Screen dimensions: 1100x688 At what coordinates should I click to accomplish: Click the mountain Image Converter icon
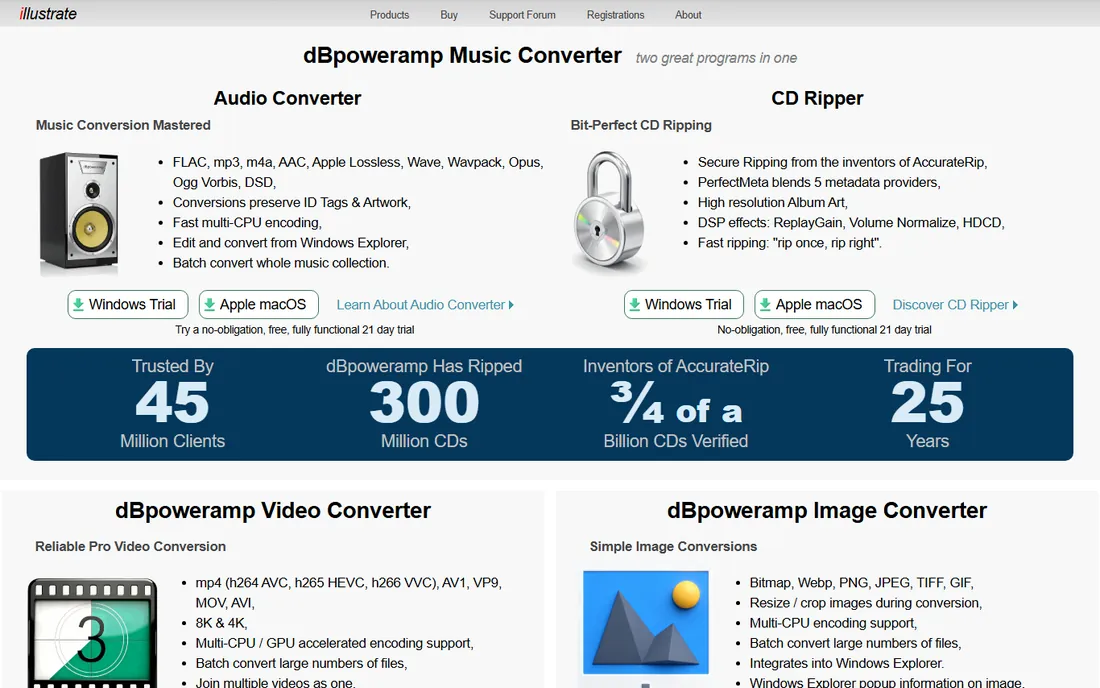point(645,623)
